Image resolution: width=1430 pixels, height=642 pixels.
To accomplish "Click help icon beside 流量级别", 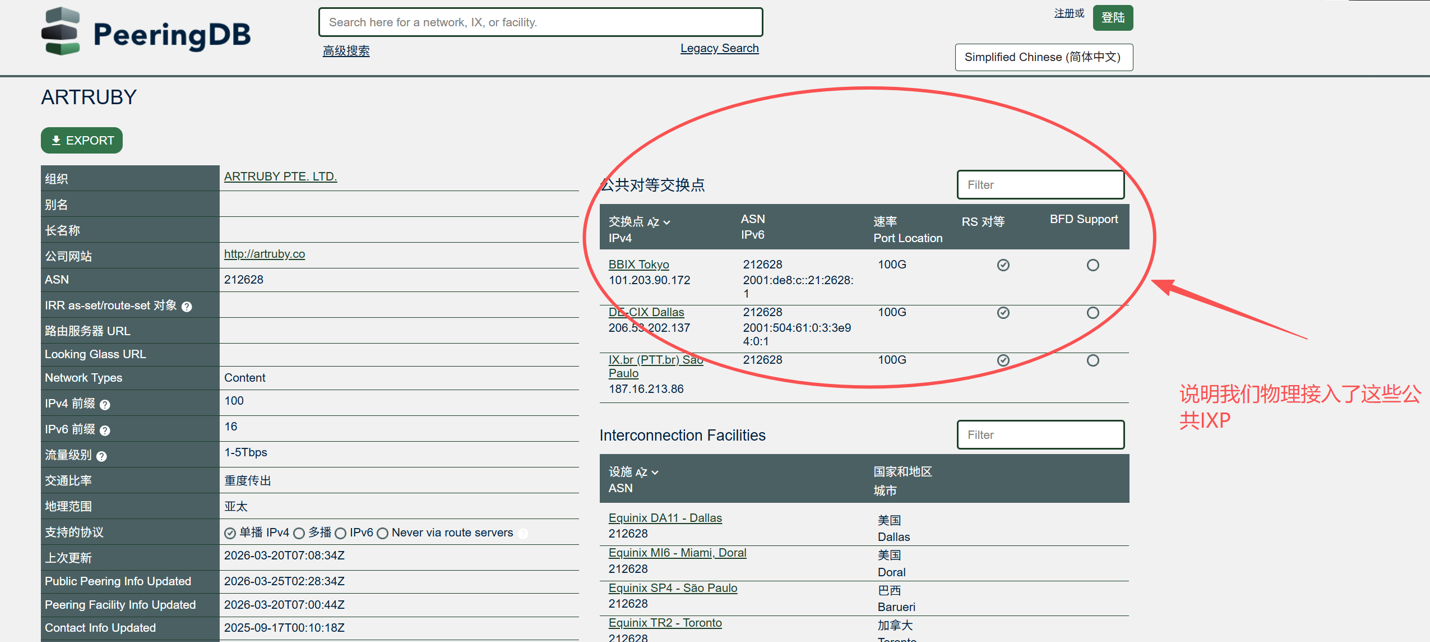I will (x=102, y=456).
